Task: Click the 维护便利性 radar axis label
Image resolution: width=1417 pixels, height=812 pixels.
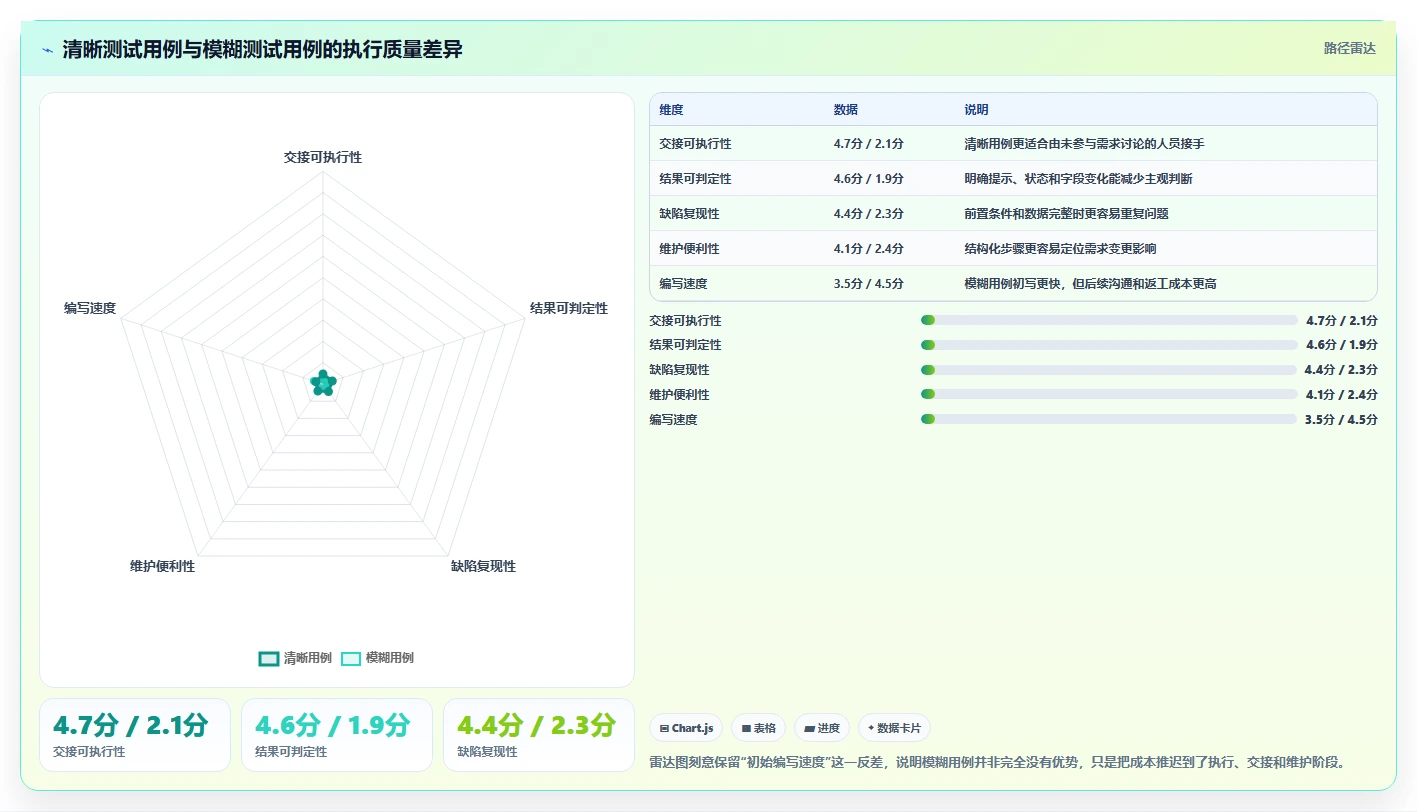Action: 162,567
